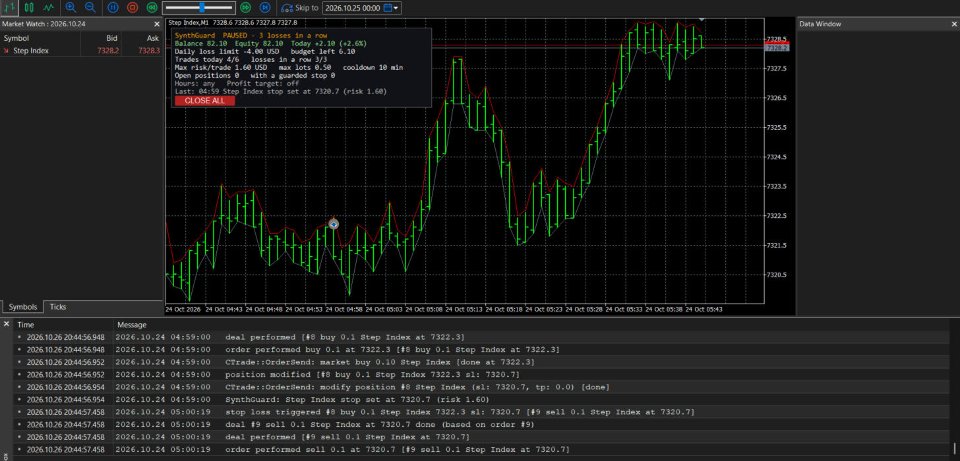Screen dimensions: 960x461
Task: Open the Symbols tab
Action: tap(23, 307)
